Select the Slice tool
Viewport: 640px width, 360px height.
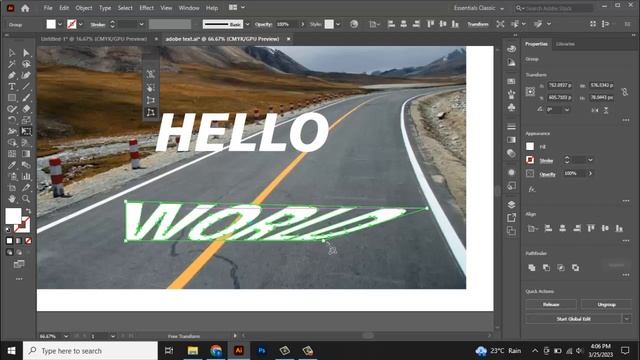(x=26, y=188)
